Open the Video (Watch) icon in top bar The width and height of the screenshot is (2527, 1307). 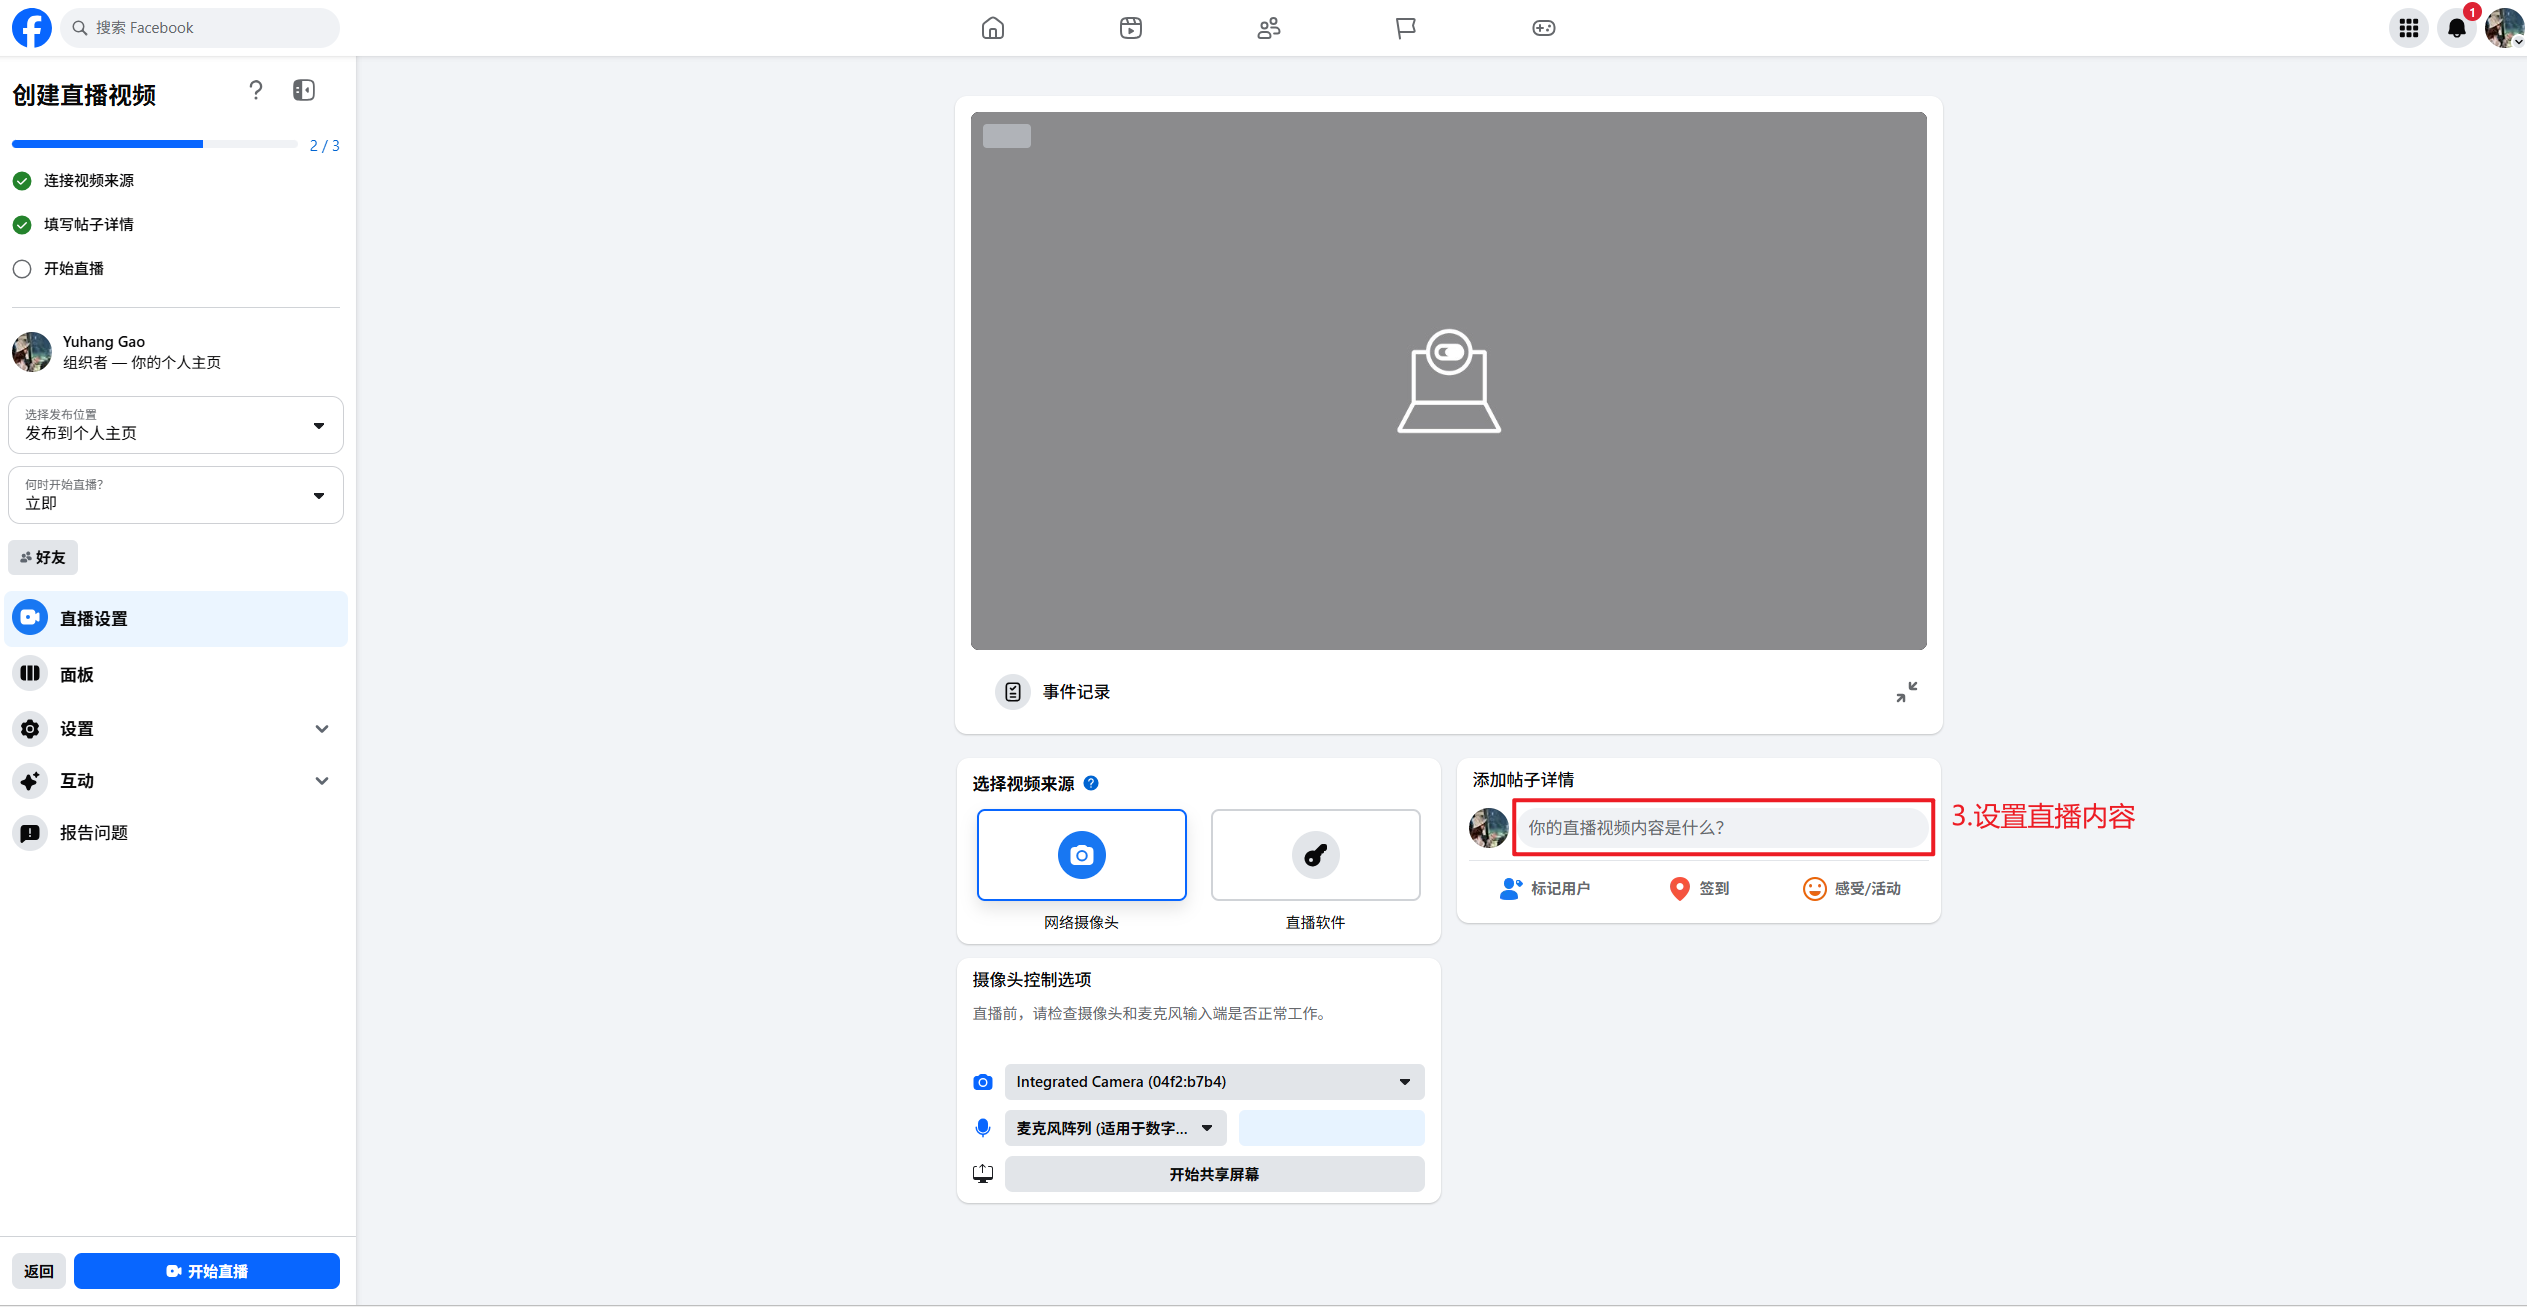click(1130, 28)
